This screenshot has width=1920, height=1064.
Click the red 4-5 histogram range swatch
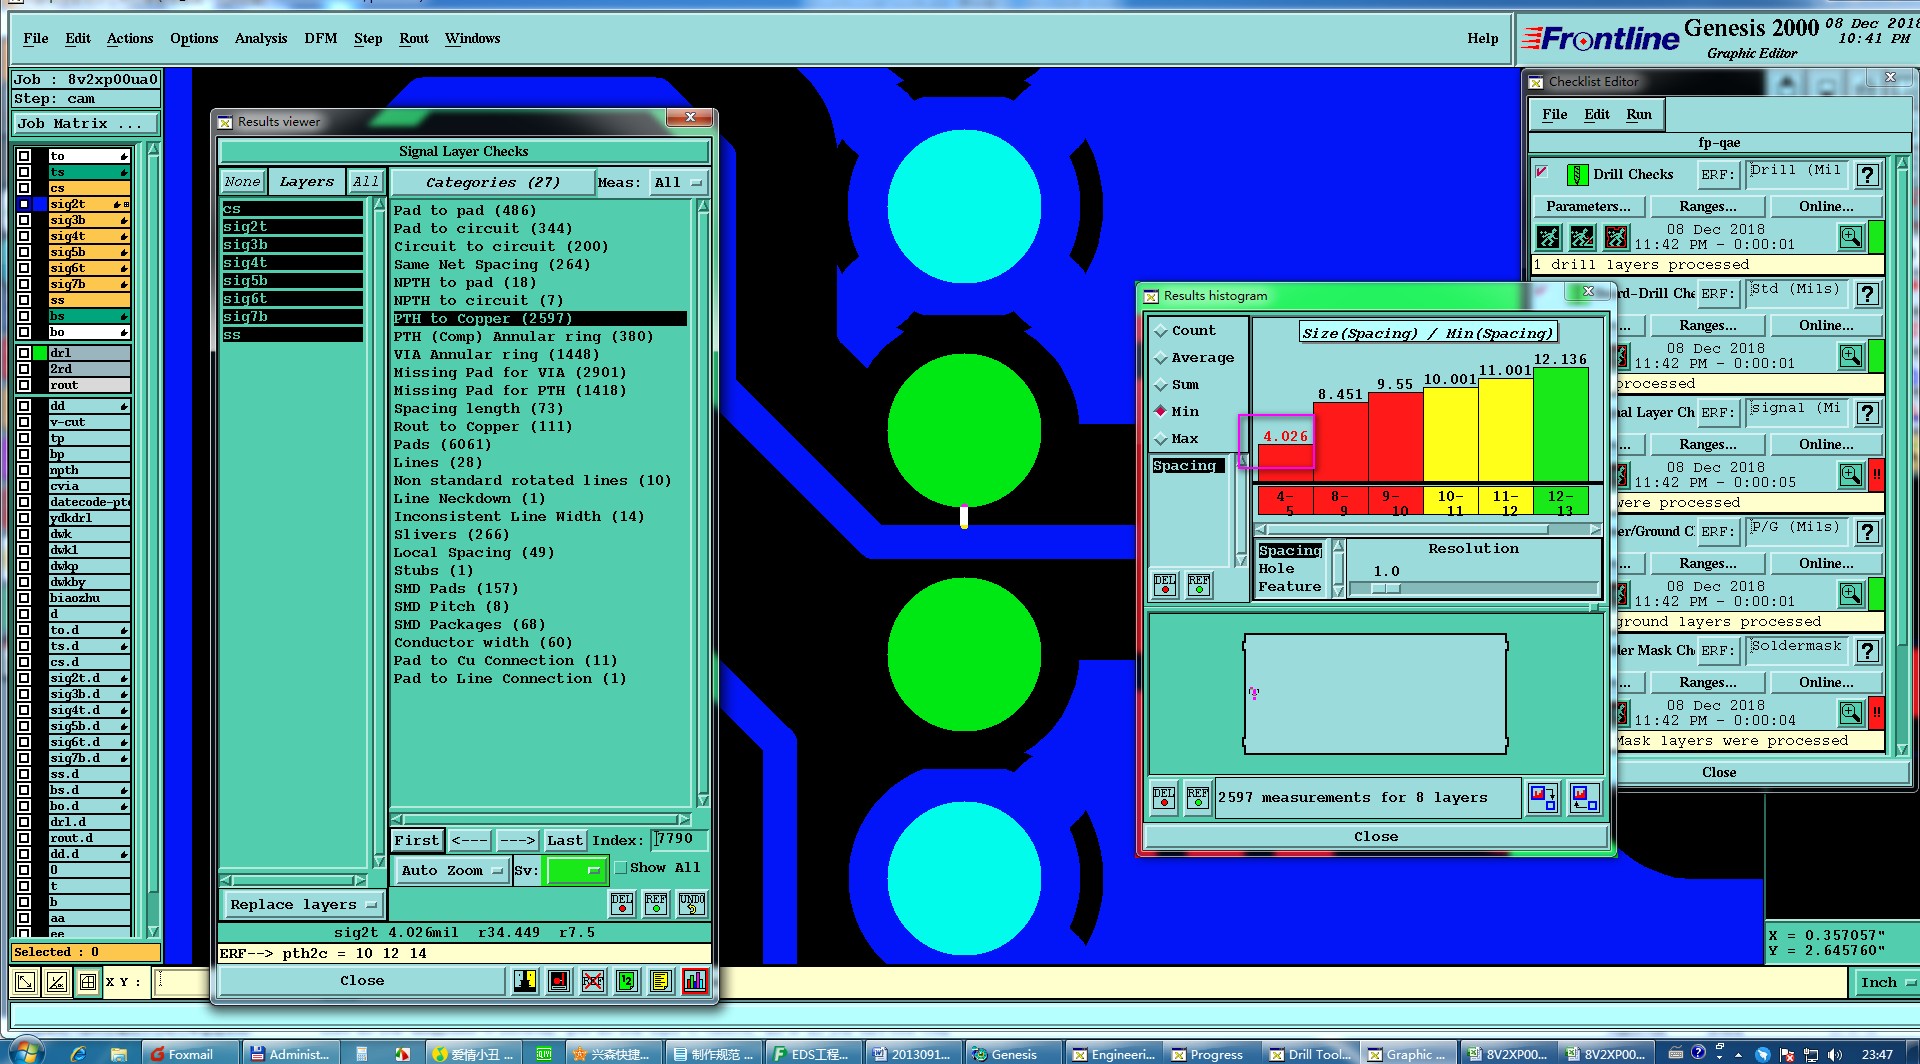(1285, 501)
